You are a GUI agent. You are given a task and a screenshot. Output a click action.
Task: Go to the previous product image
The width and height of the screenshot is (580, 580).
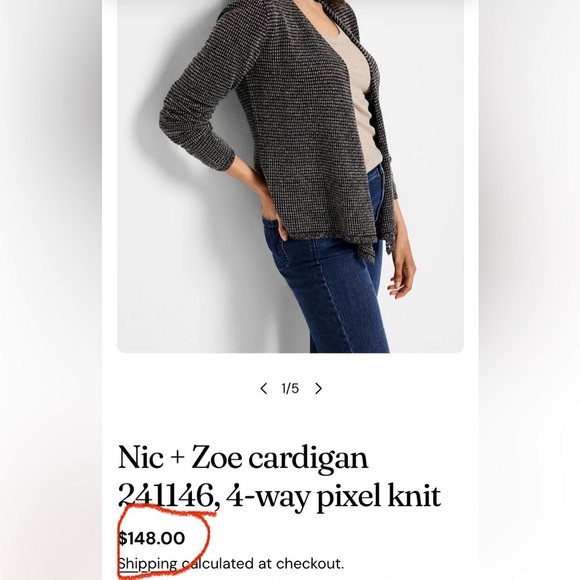[x=263, y=388]
